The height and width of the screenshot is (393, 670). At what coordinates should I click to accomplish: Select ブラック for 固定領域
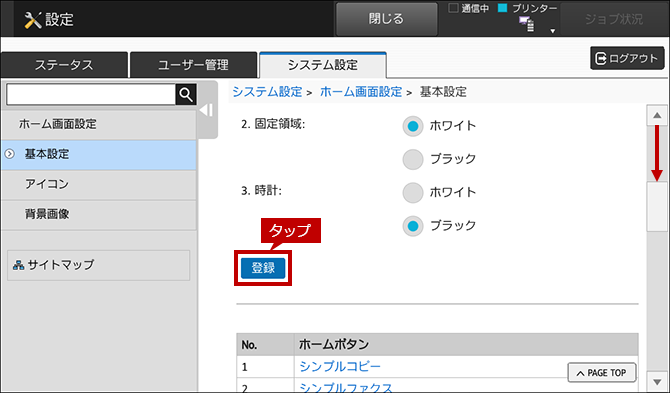tap(413, 159)
